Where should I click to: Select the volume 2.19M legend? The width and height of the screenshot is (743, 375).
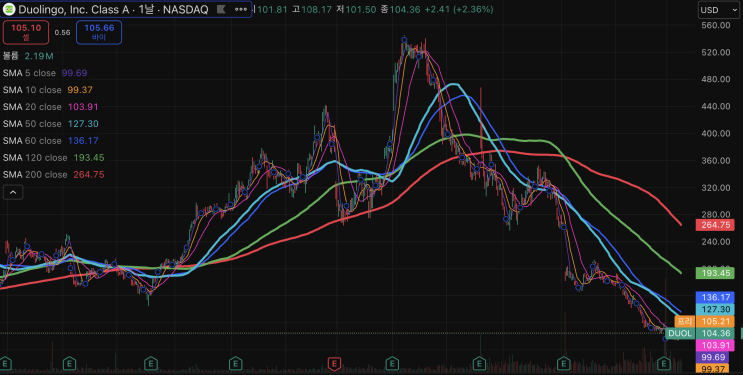coord(28,56)
